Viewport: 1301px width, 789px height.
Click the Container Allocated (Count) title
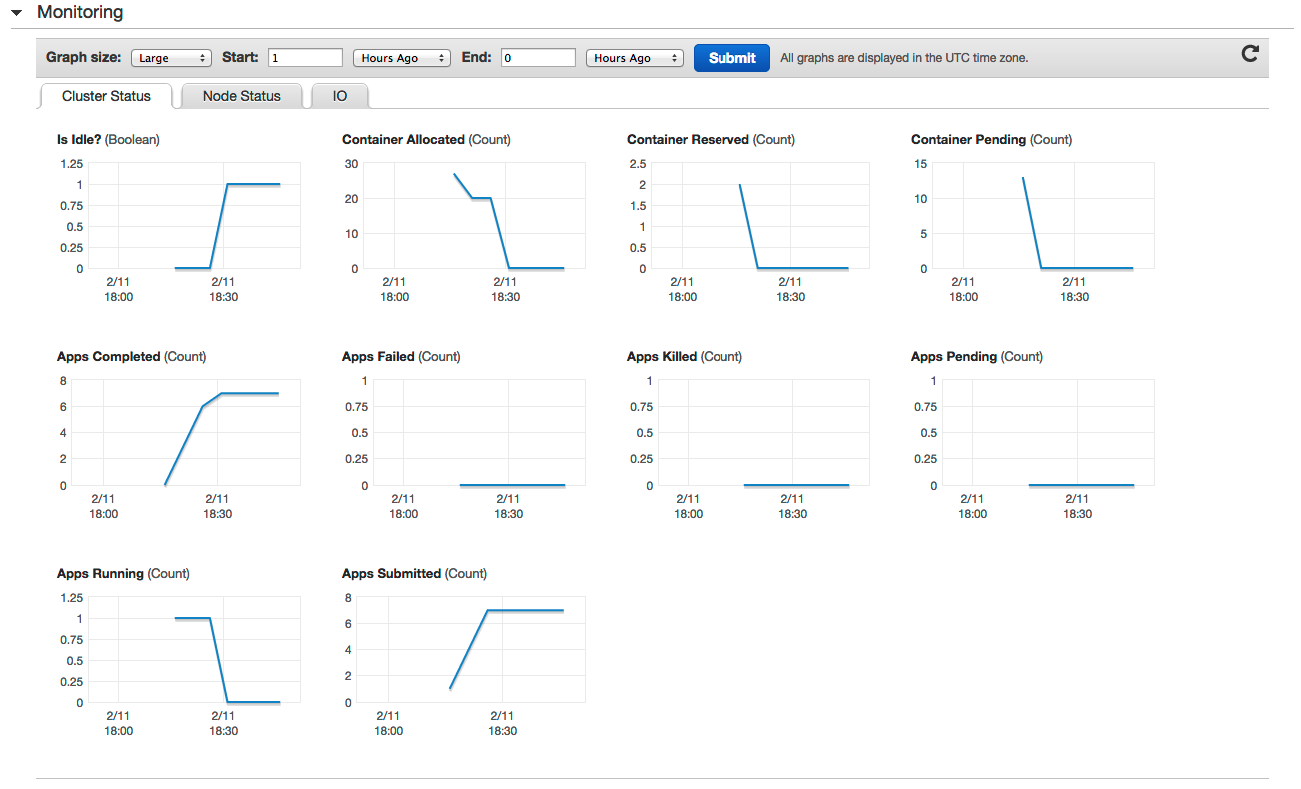[426, 140]
